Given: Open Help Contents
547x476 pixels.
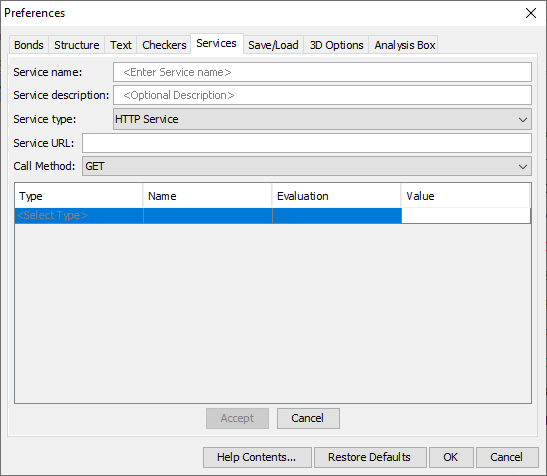Looking at the screenshot, I should 257,457.
